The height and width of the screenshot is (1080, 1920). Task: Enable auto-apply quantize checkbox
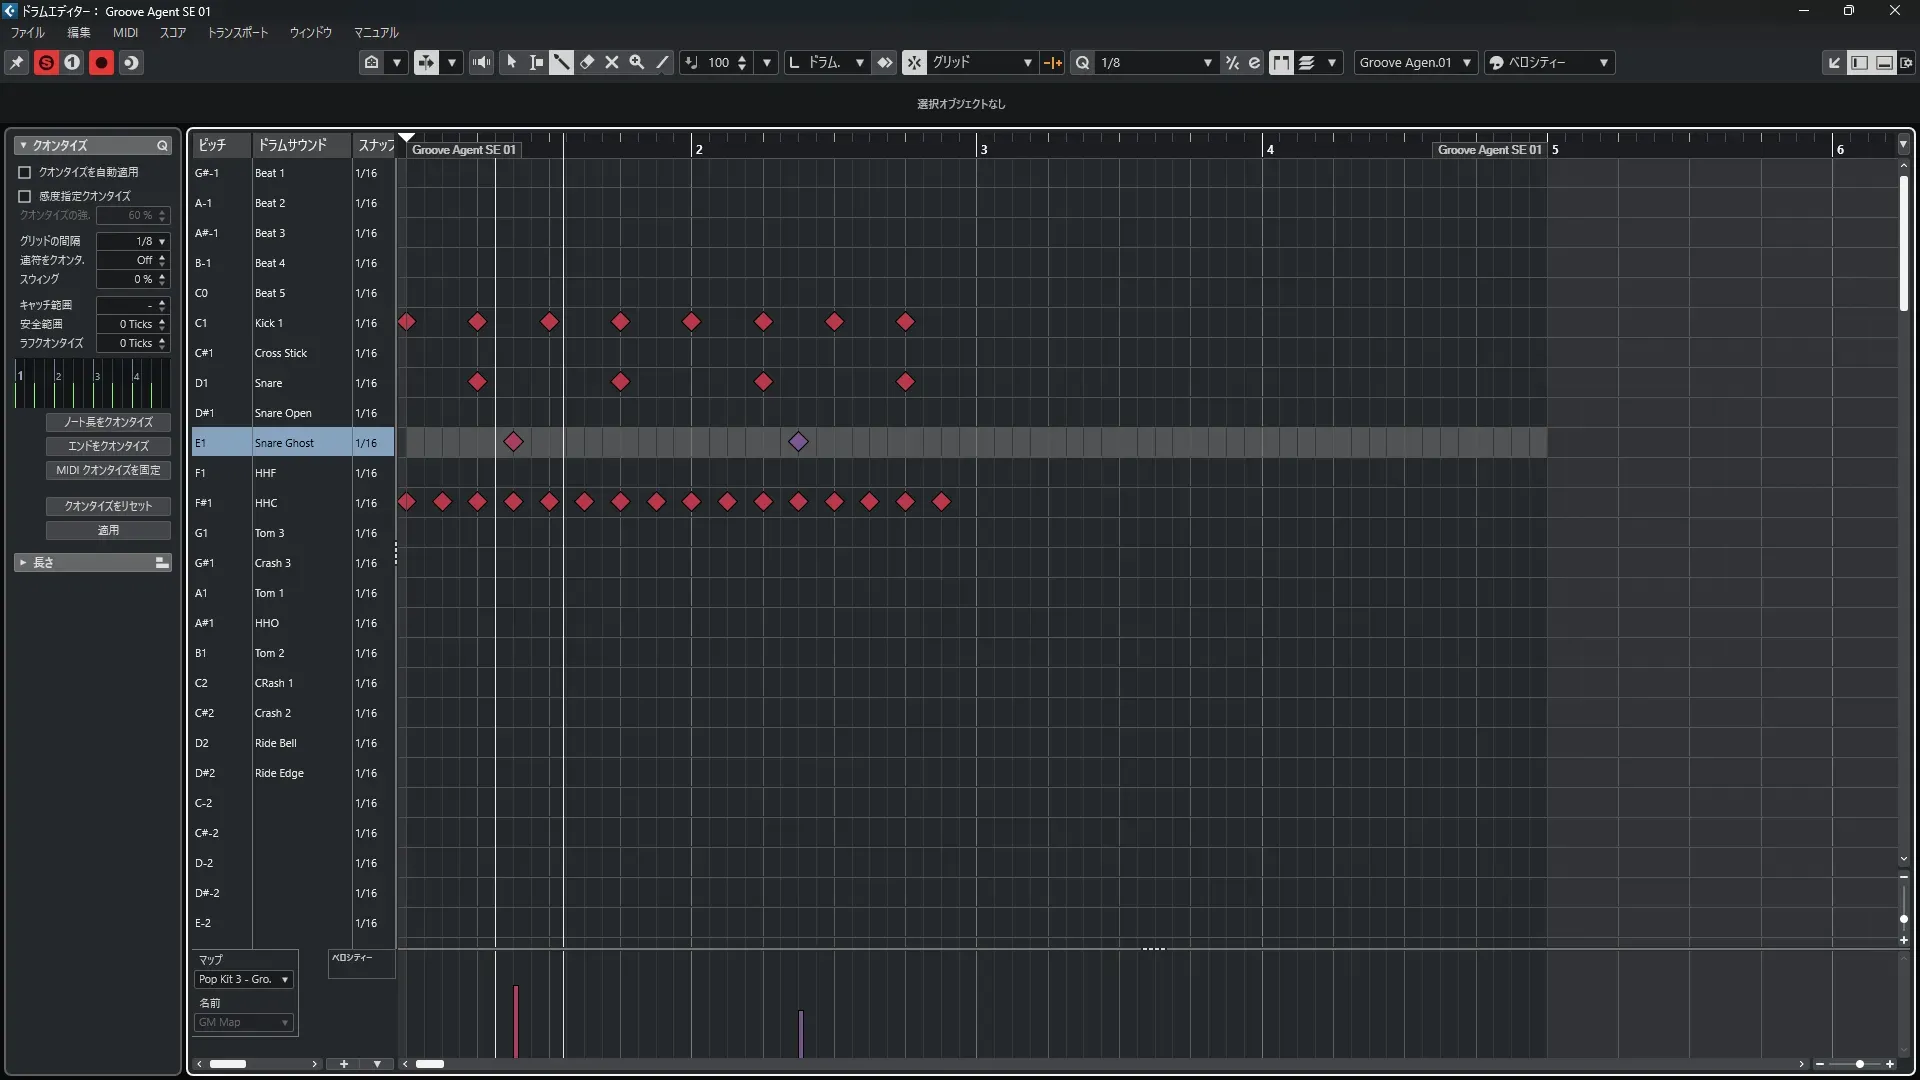click(25, 172)
